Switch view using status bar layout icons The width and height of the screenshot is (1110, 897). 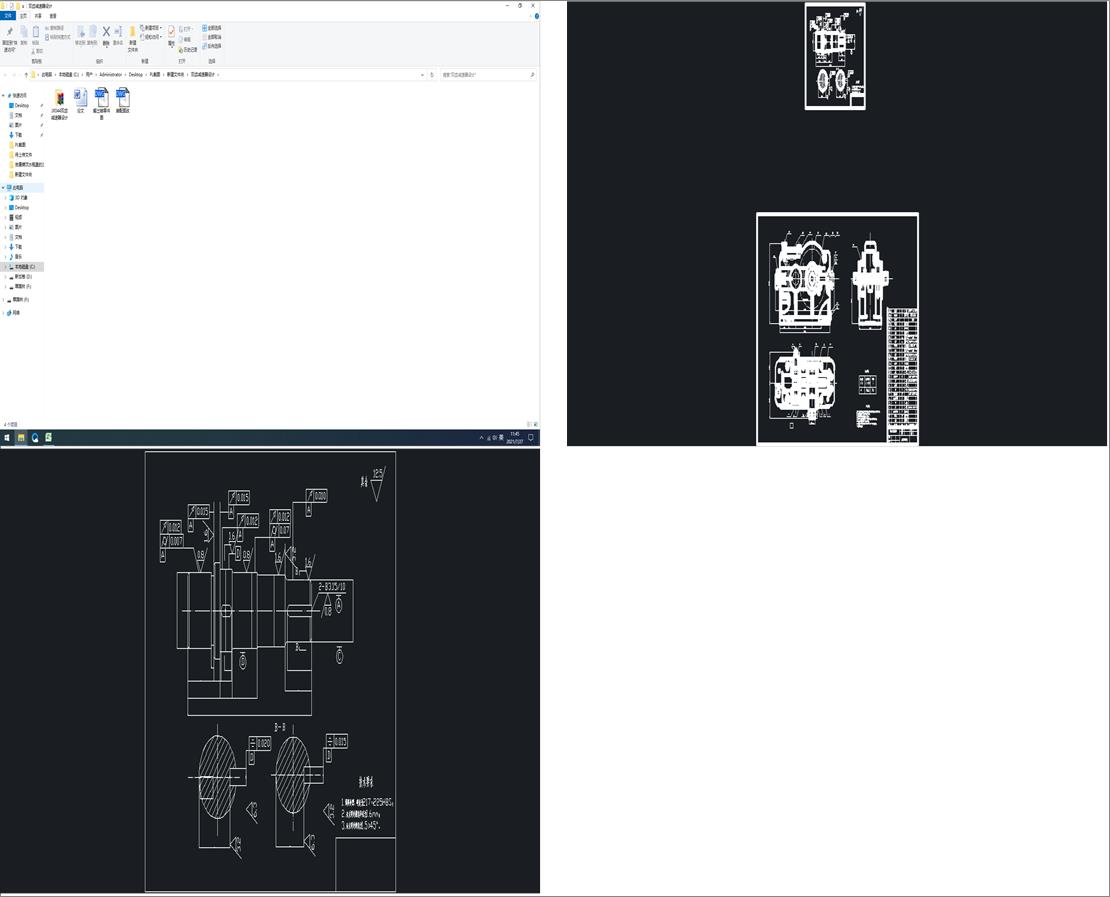[x=531, y=424]
